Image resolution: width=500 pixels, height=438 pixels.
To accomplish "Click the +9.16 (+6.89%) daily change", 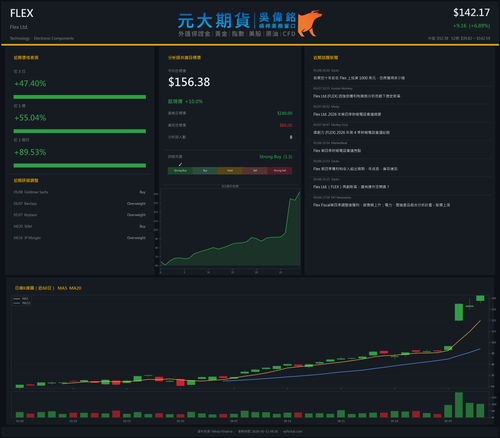I will (x=471, y=26).
